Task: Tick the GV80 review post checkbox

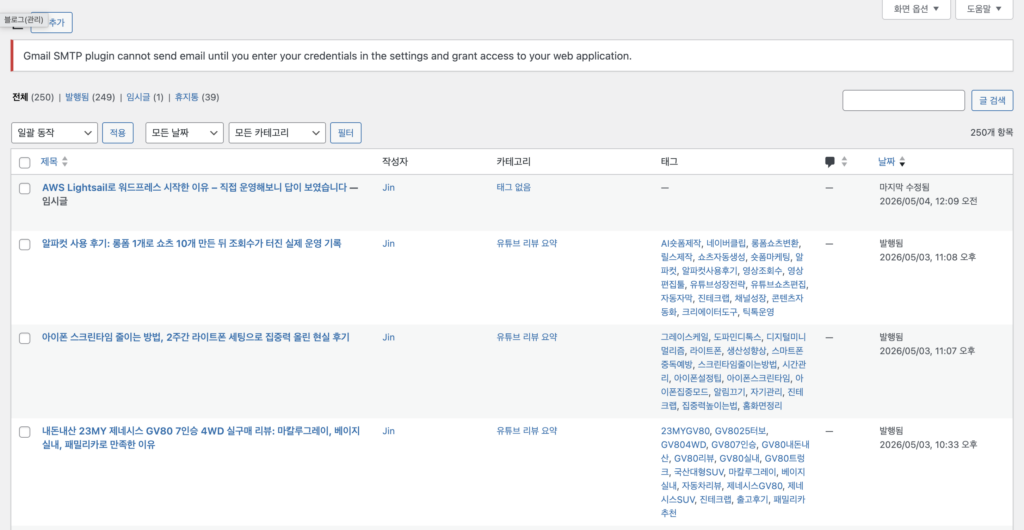Action: click(x=25, y=431)
